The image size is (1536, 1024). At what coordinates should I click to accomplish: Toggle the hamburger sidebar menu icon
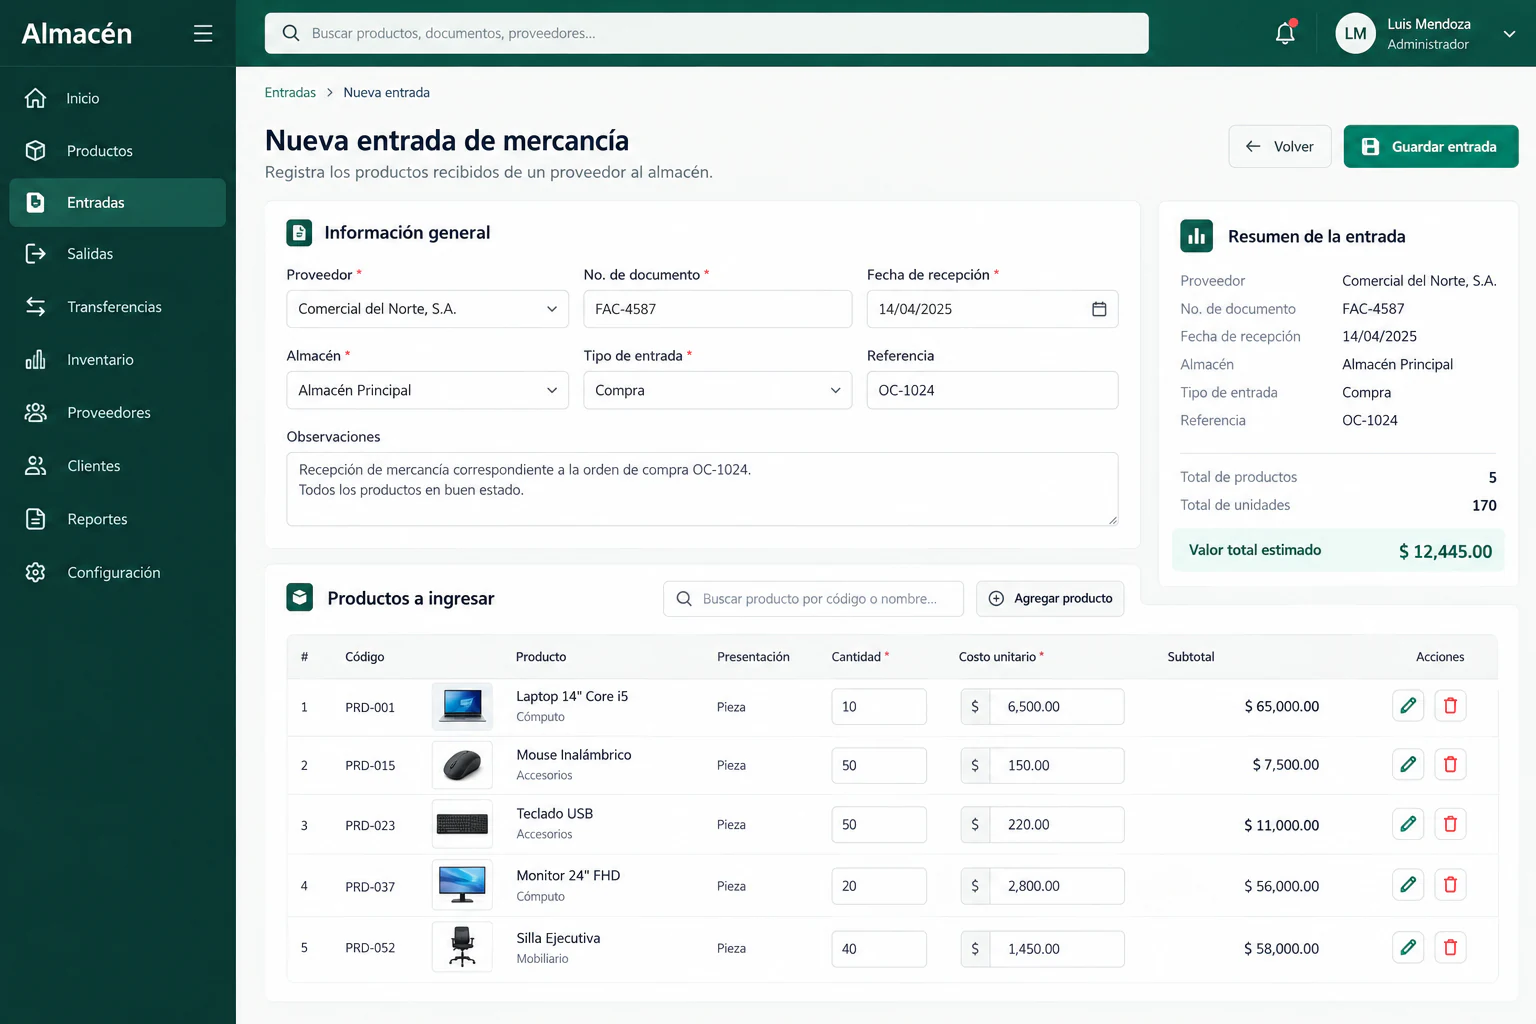[x=203, y=34]
